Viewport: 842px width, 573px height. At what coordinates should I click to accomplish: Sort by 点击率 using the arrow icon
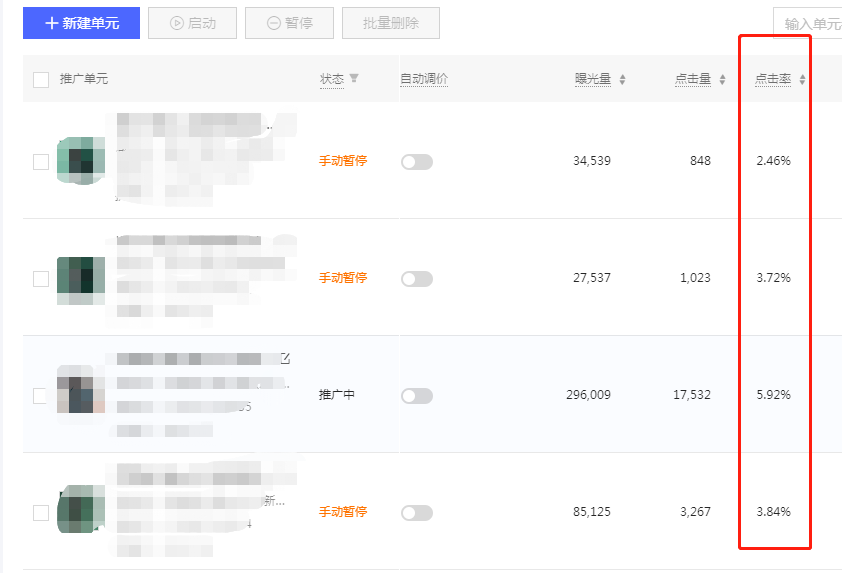click(x=802, y=79)
